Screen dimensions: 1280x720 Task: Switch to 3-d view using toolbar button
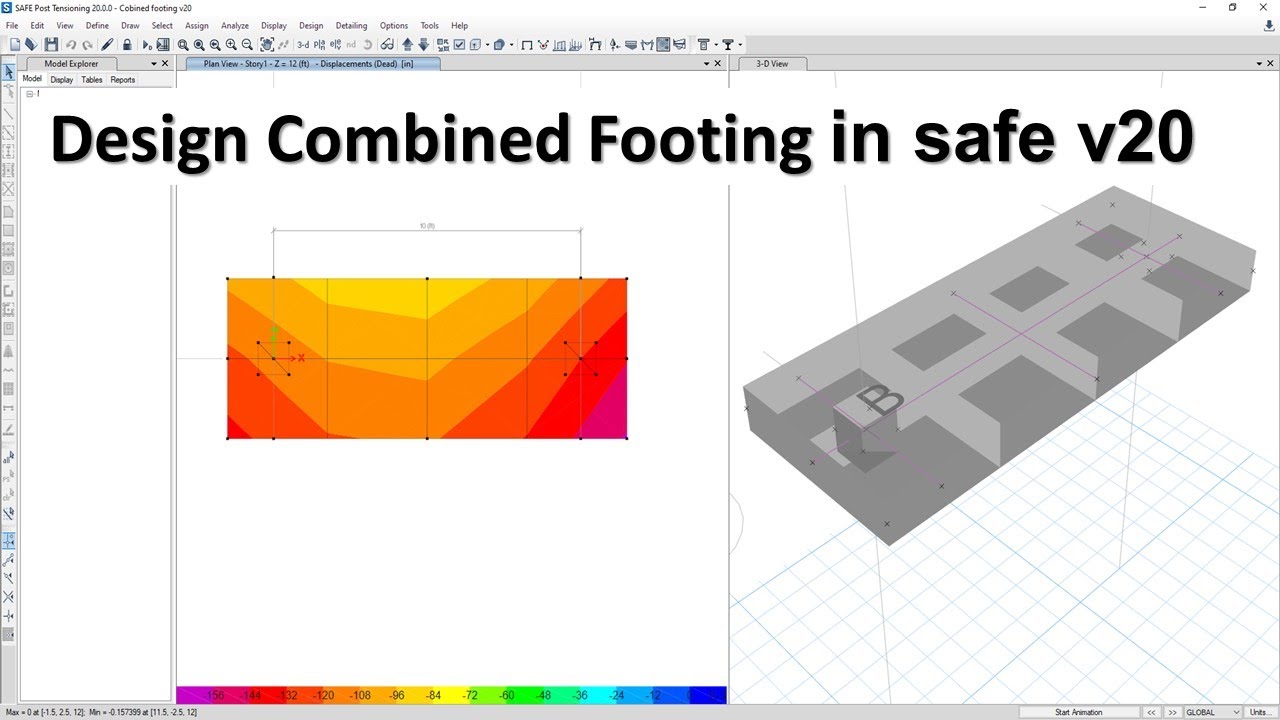[x=303, y=44]
